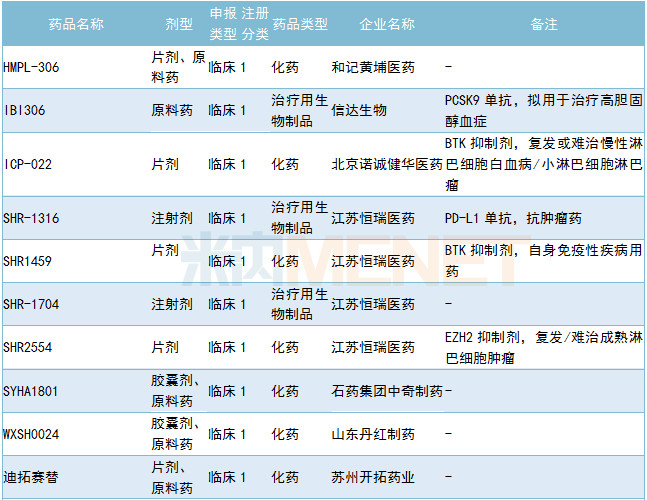Click the 自身免疫性疾病 remark for SHR1459

(x=543, y=261)
